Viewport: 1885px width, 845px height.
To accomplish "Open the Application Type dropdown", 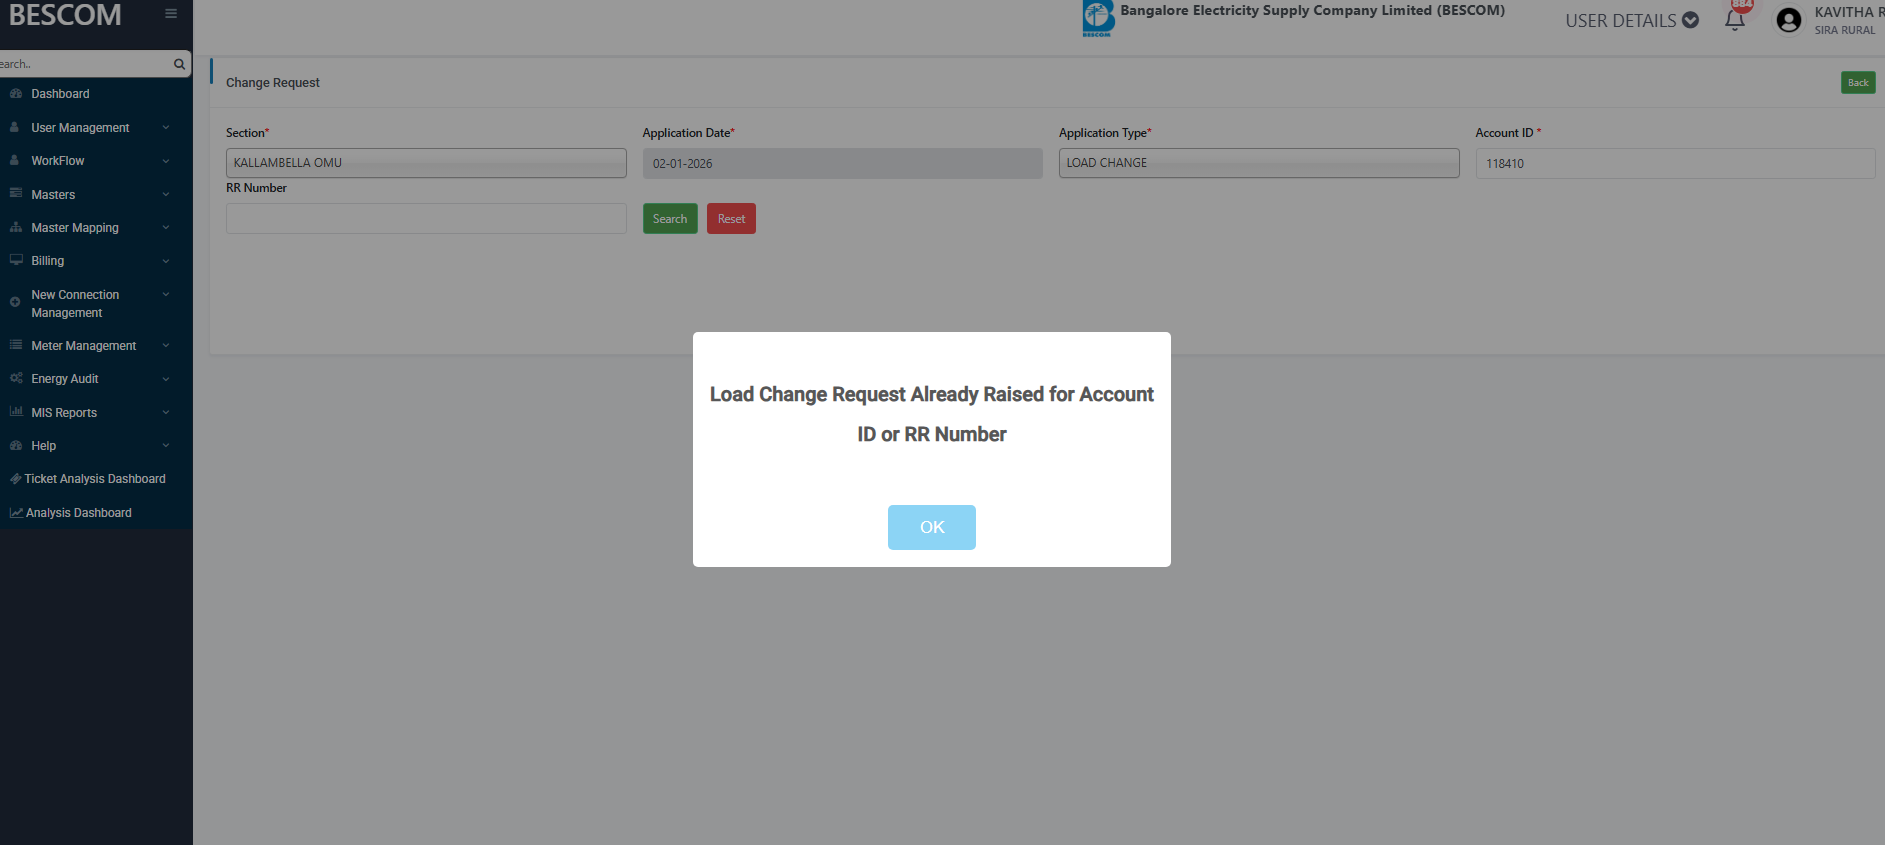I will pyautogui.click(x=1259, y=163).
